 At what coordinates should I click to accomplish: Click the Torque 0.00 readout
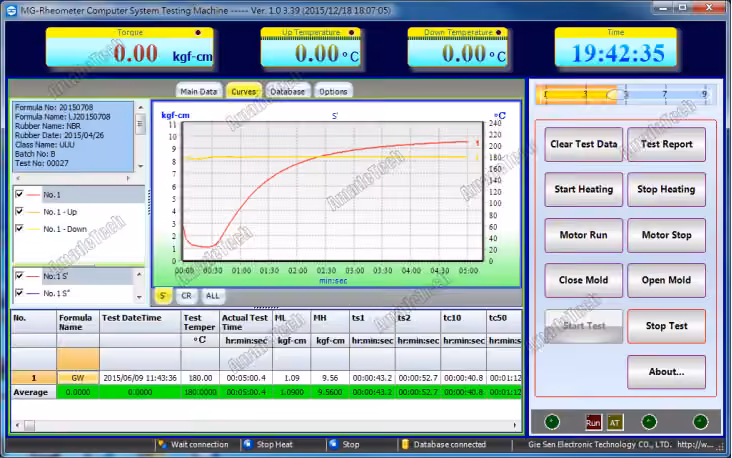coord(135,53)
